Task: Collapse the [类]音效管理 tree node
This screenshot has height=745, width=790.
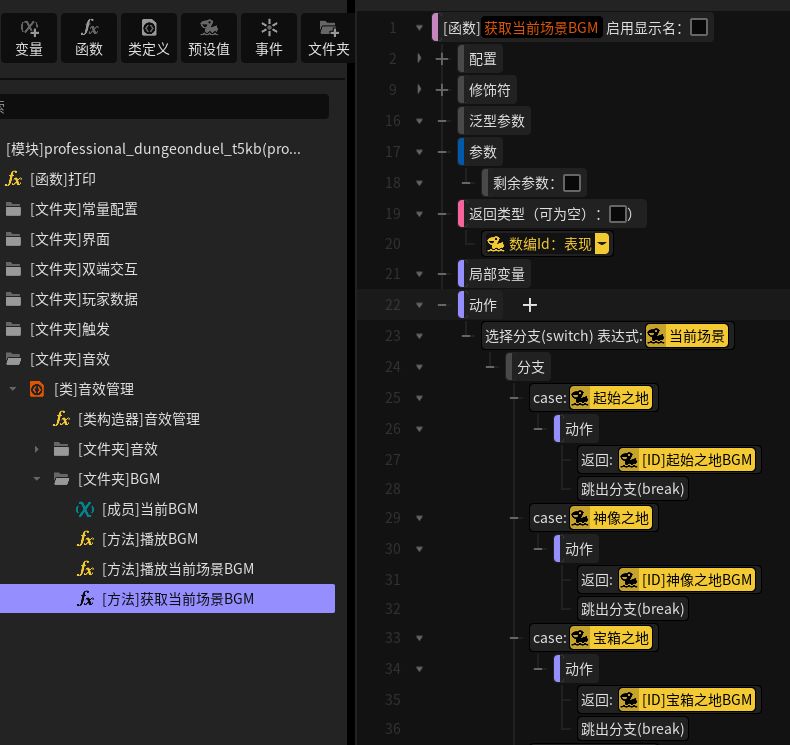Action: (x=13, y=389)
